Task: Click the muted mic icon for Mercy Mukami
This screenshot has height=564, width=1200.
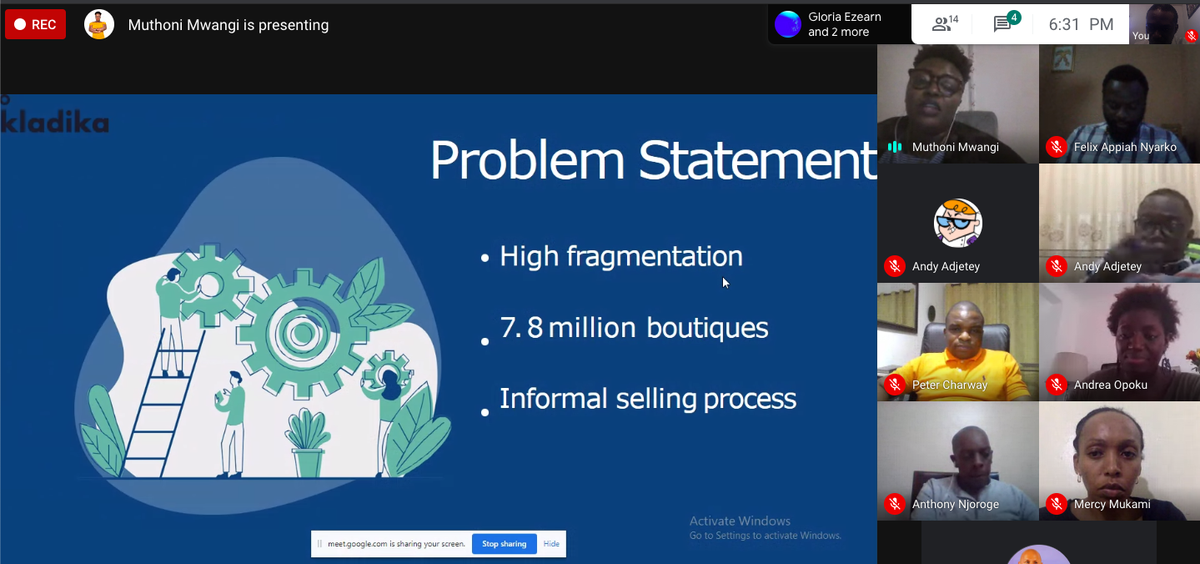Action: click(1056, 504)
